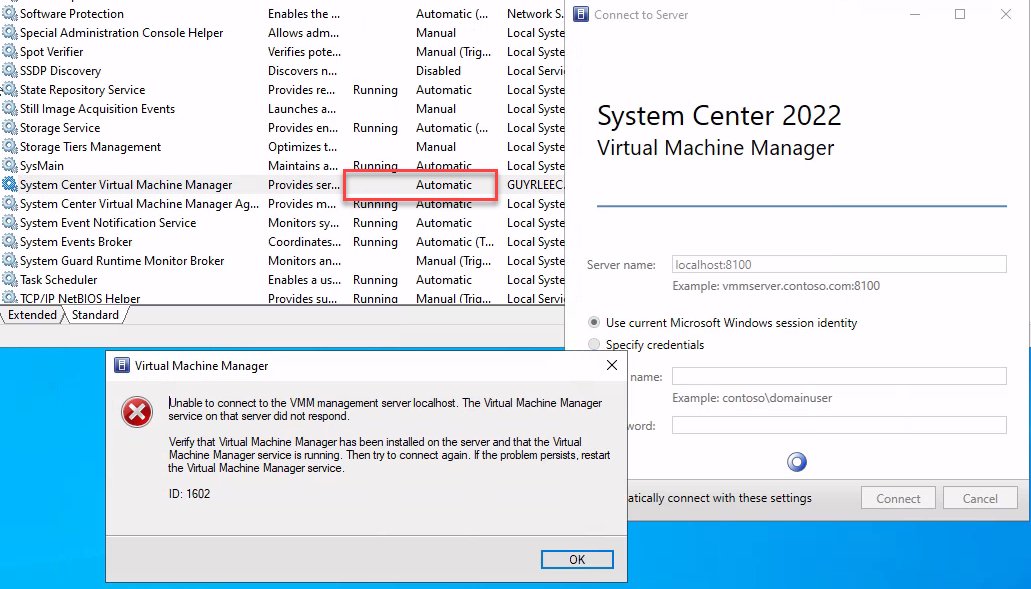Click gear icon for System Guard Runtime Monitor Broker
This screenshot has width=1031, height=589.
tap(10, 262)
